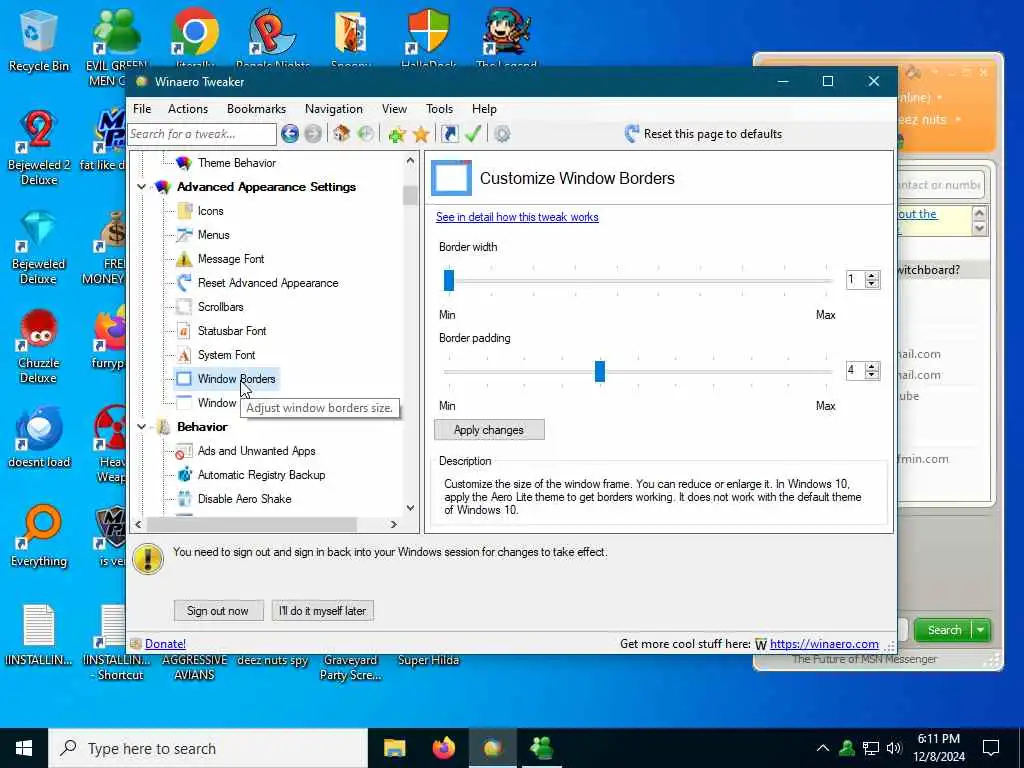Click the Border padding slider thumb
This screenshot has height=768, width=1024.
click(x=600, y=372)
